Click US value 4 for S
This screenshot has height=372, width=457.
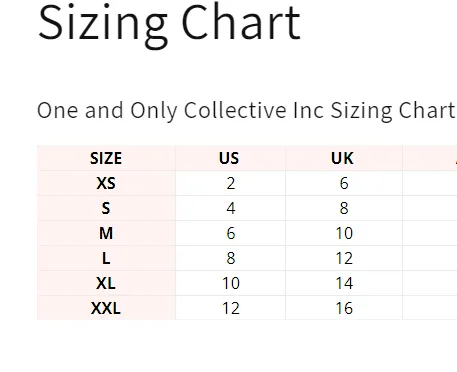[x=231, y=208]
